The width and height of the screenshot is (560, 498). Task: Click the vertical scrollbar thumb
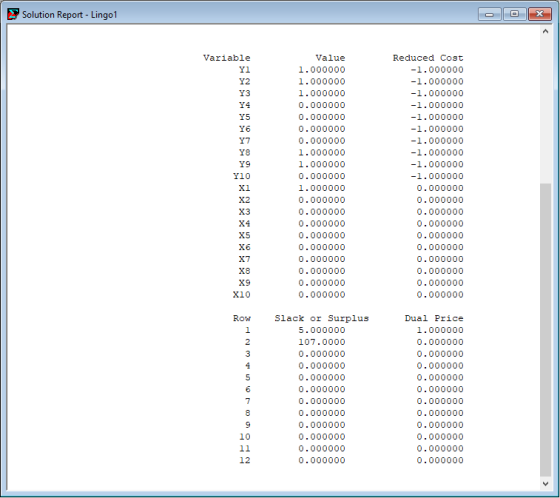[545, 330]
